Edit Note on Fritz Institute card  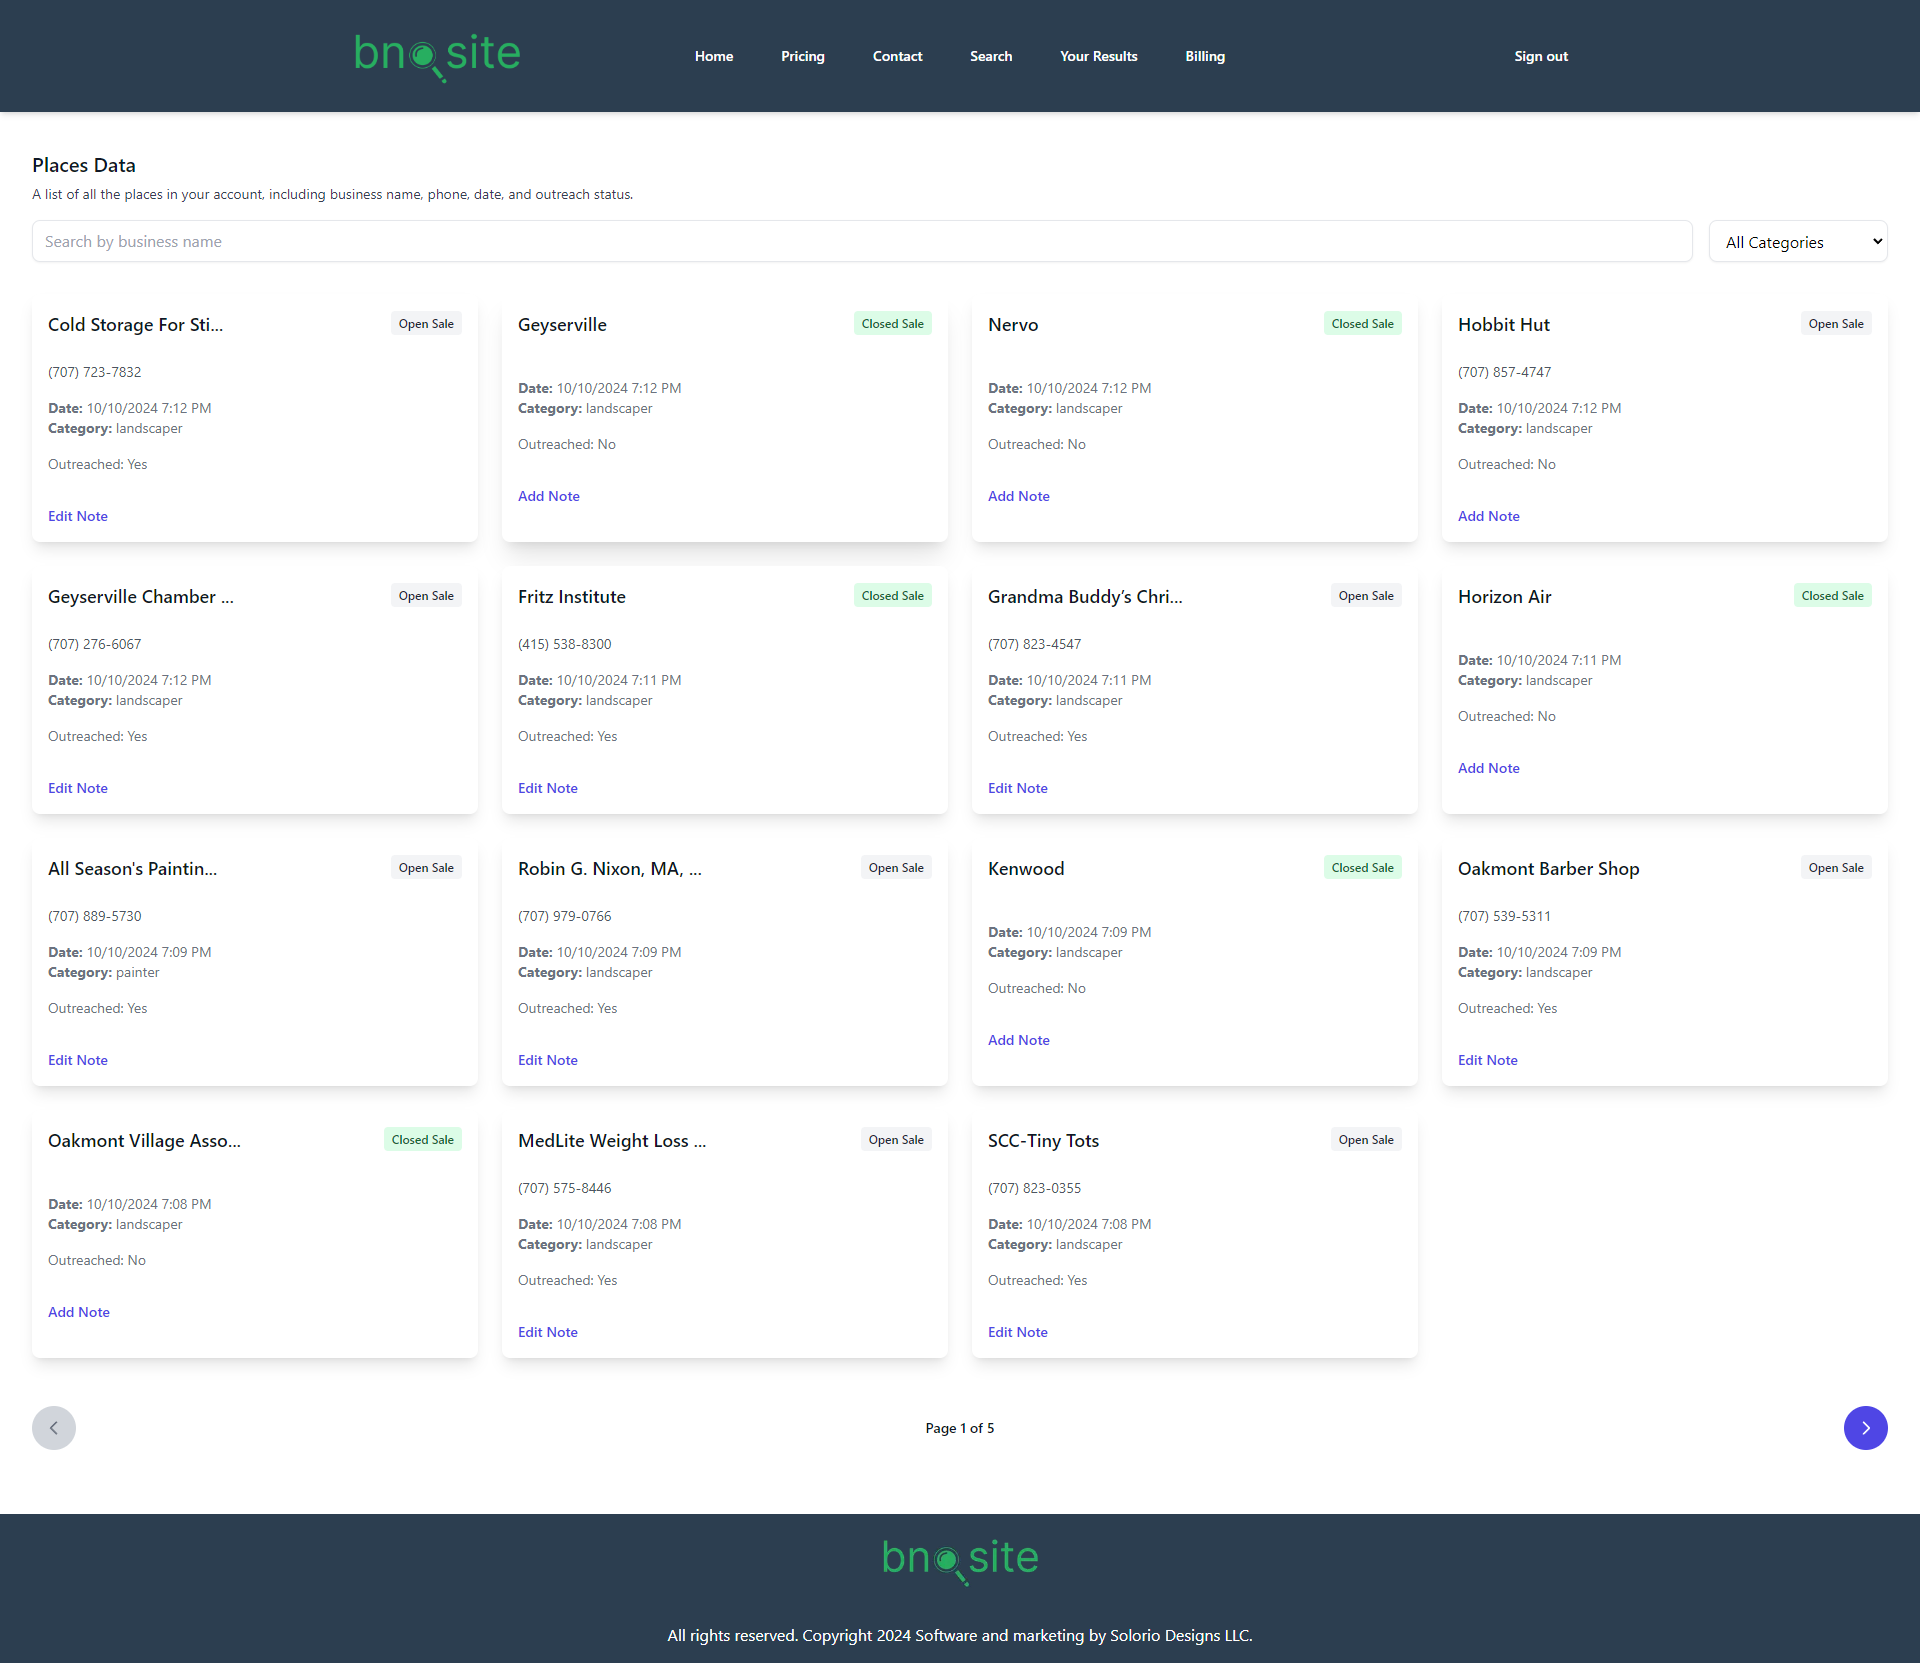[x=547, y=788]
